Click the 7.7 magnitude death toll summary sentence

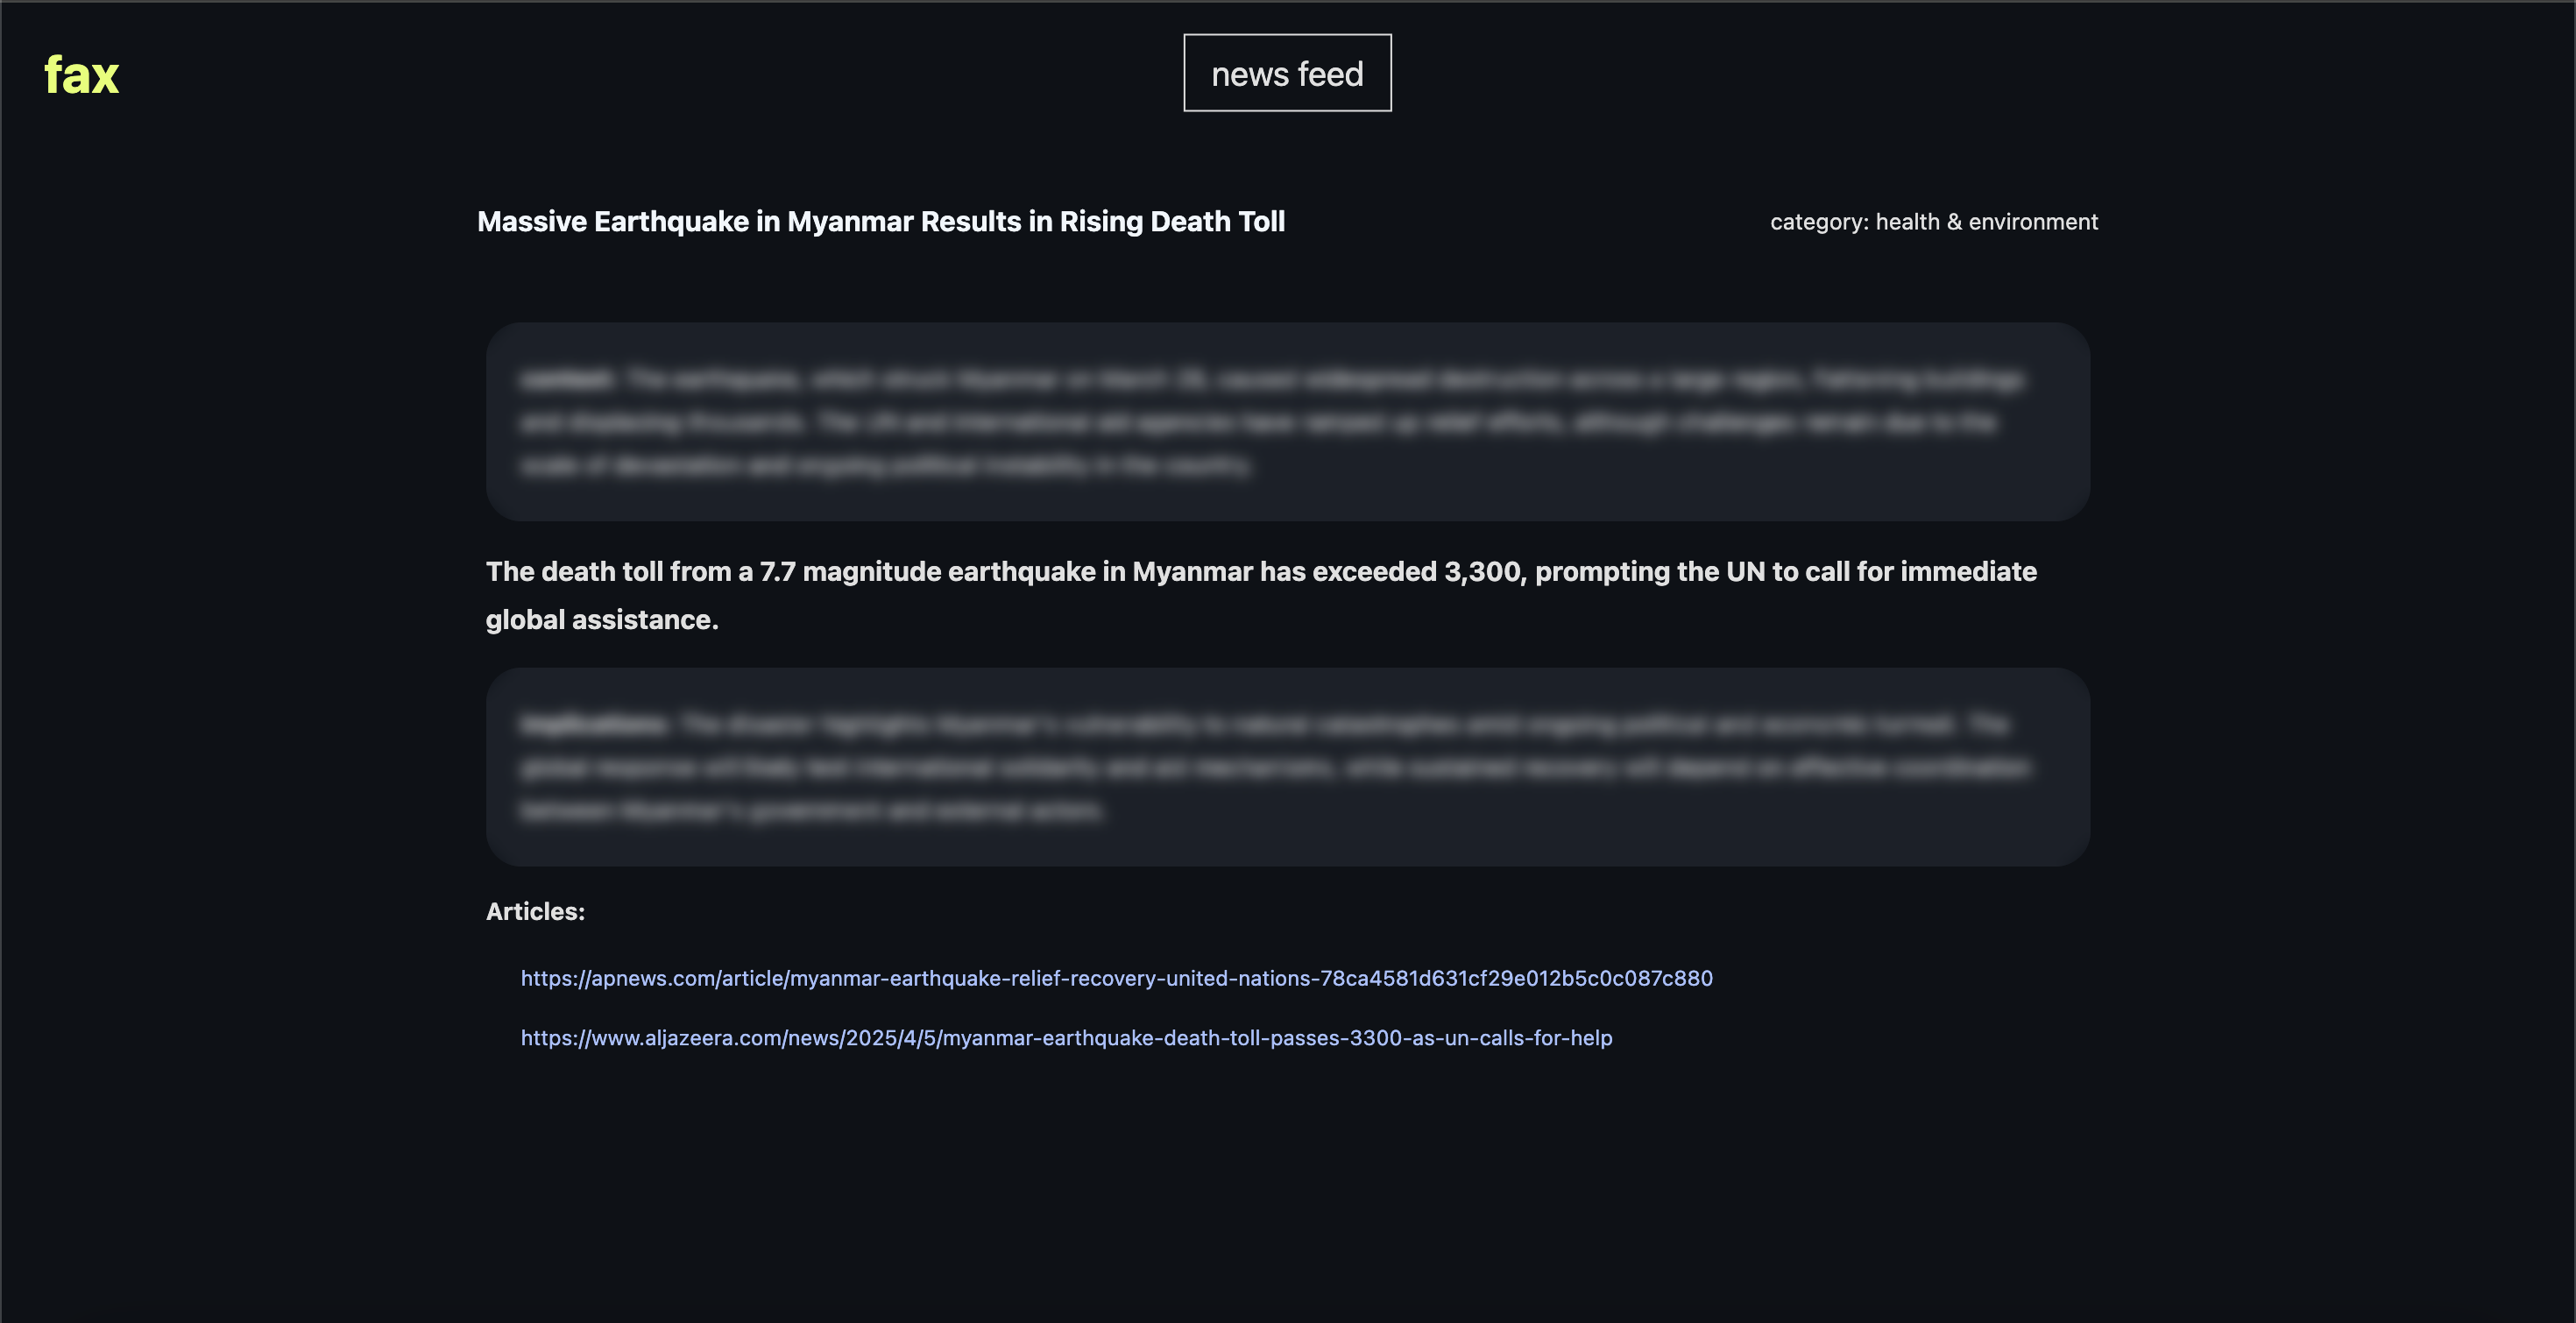click(x=1260, y=571)
